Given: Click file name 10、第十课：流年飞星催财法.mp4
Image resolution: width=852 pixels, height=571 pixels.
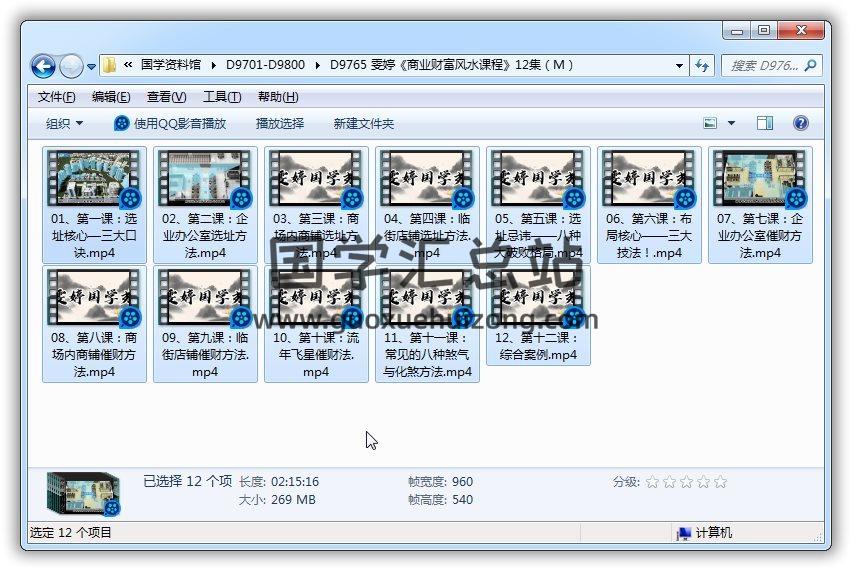Looking at the screenshot, I should point(316,355).
